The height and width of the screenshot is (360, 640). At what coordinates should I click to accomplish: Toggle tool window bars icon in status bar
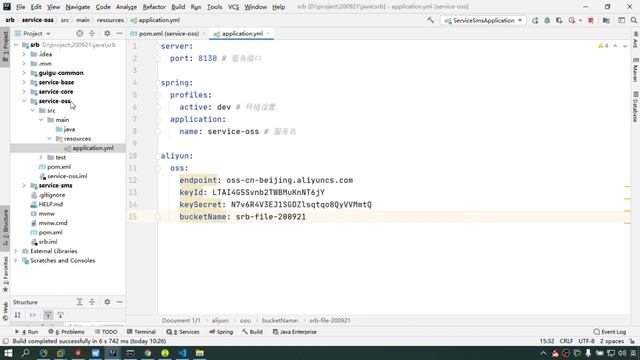pyautogui.click(x=5, y=341)
